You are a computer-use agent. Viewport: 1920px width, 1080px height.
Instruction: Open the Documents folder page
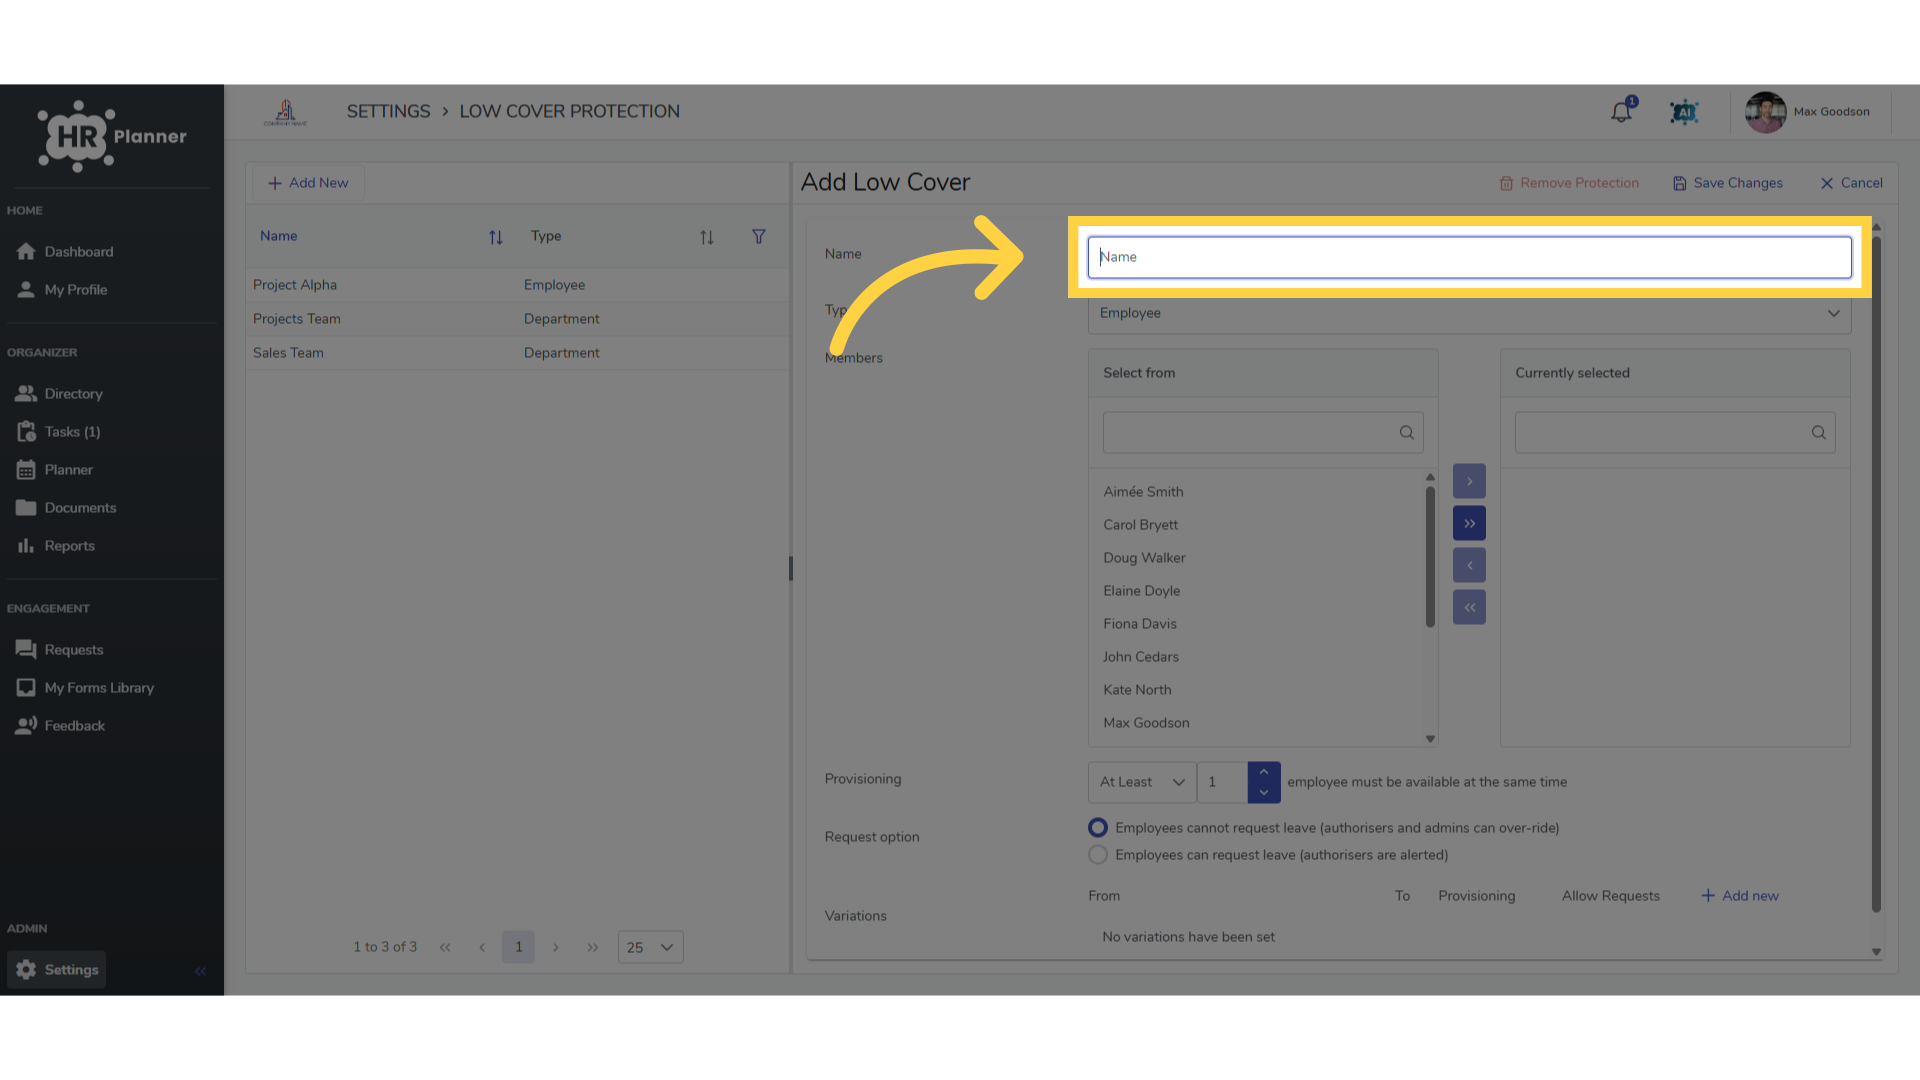click(67, 508)
